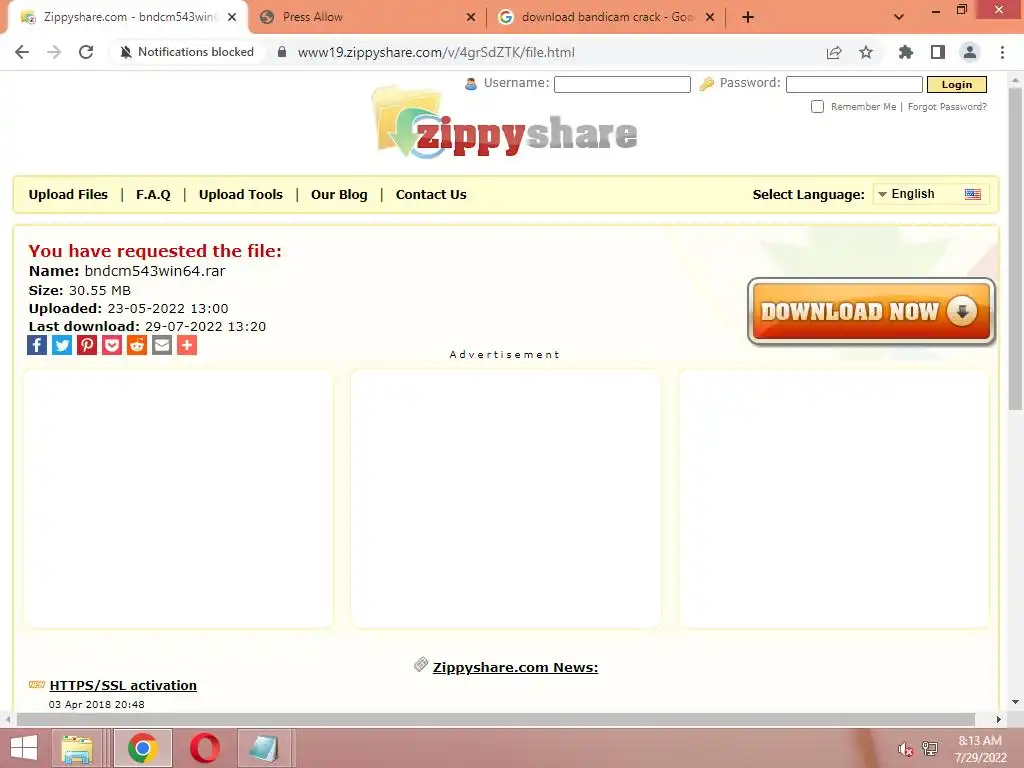Open Upload Files menu item
This screenshot has width=1024, height=768.
click(x=68, y=194)
